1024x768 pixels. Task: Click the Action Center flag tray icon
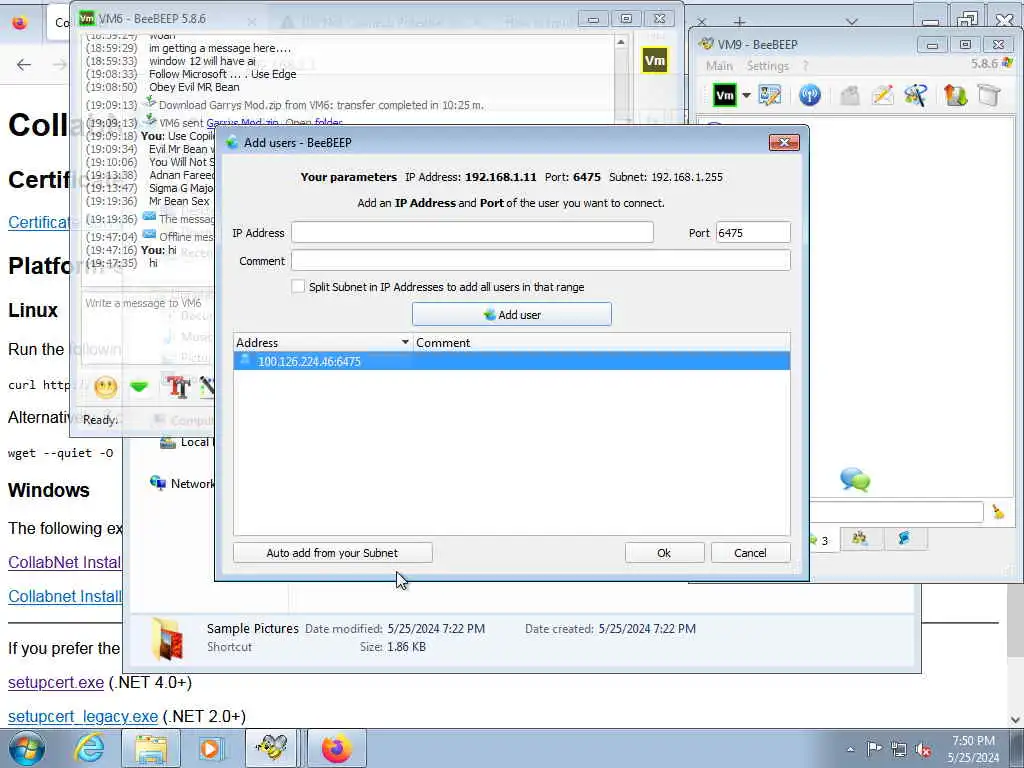click(x=874, y=749)
